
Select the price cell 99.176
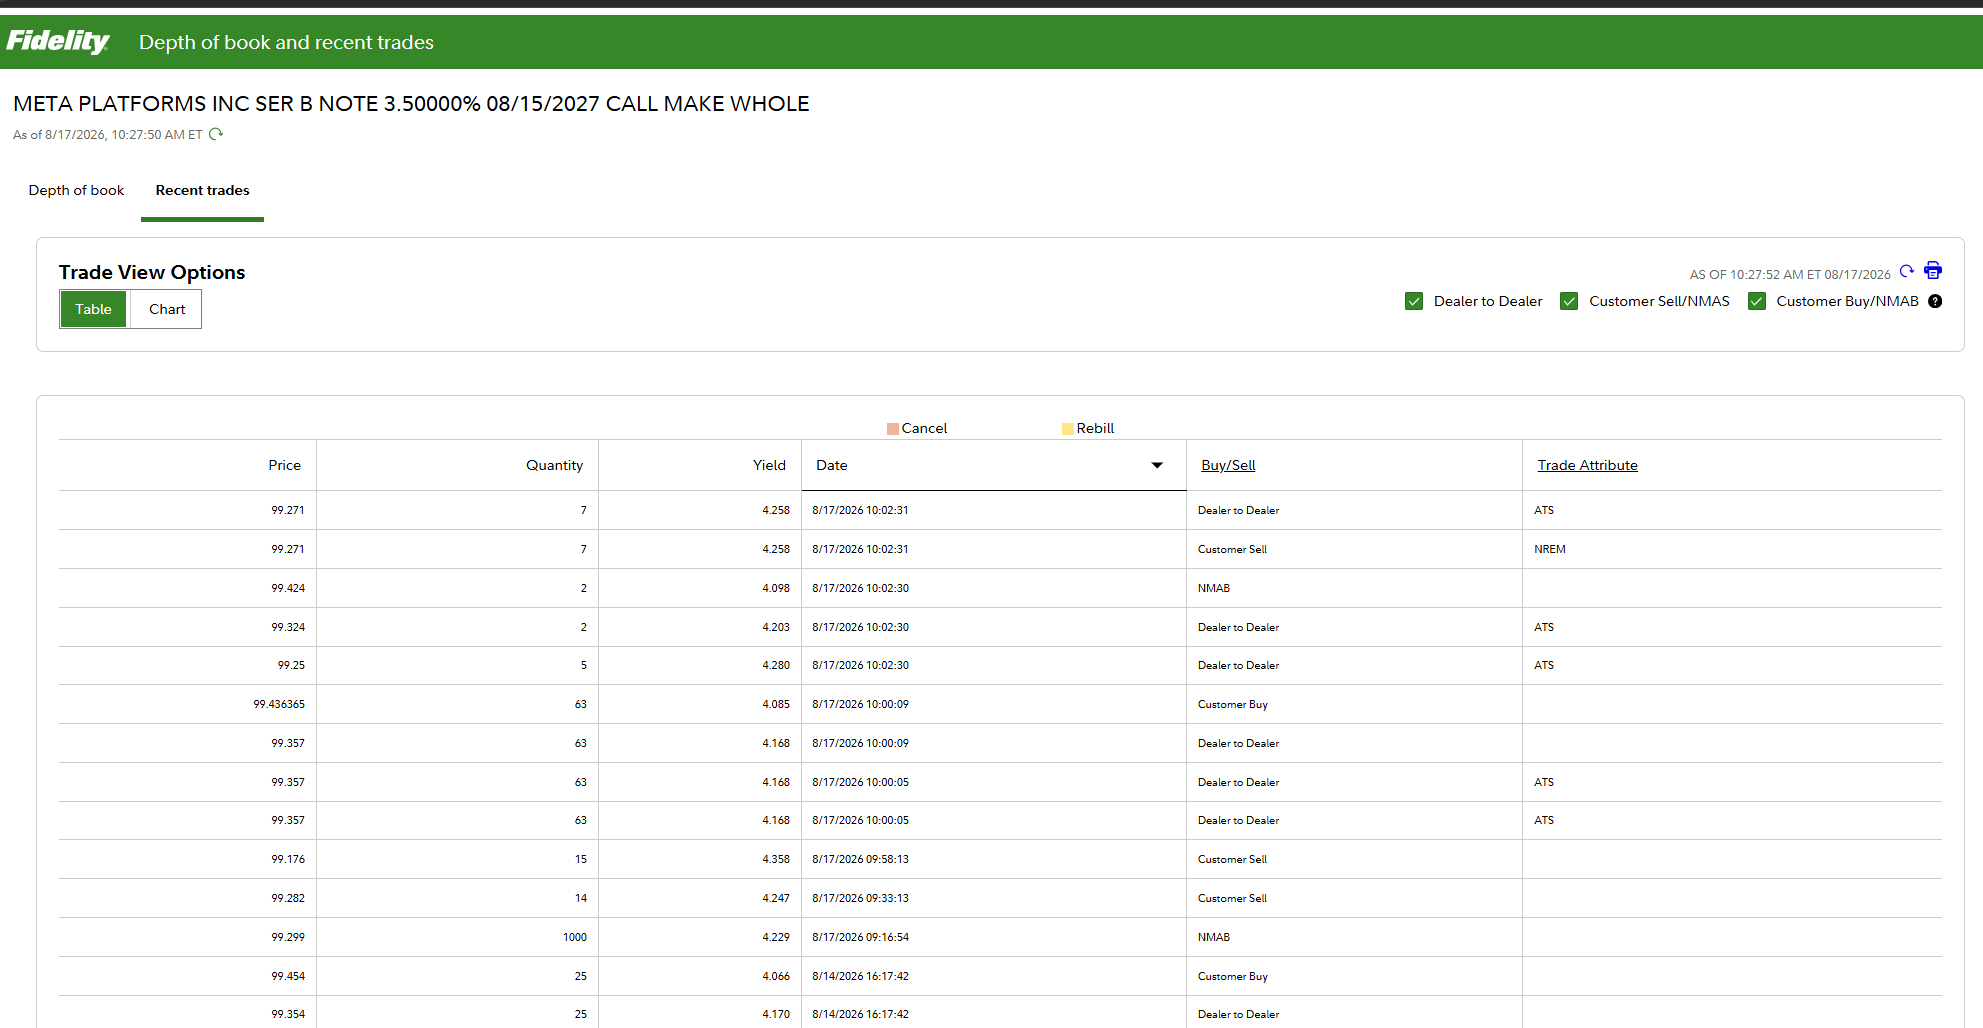point(288,859)
